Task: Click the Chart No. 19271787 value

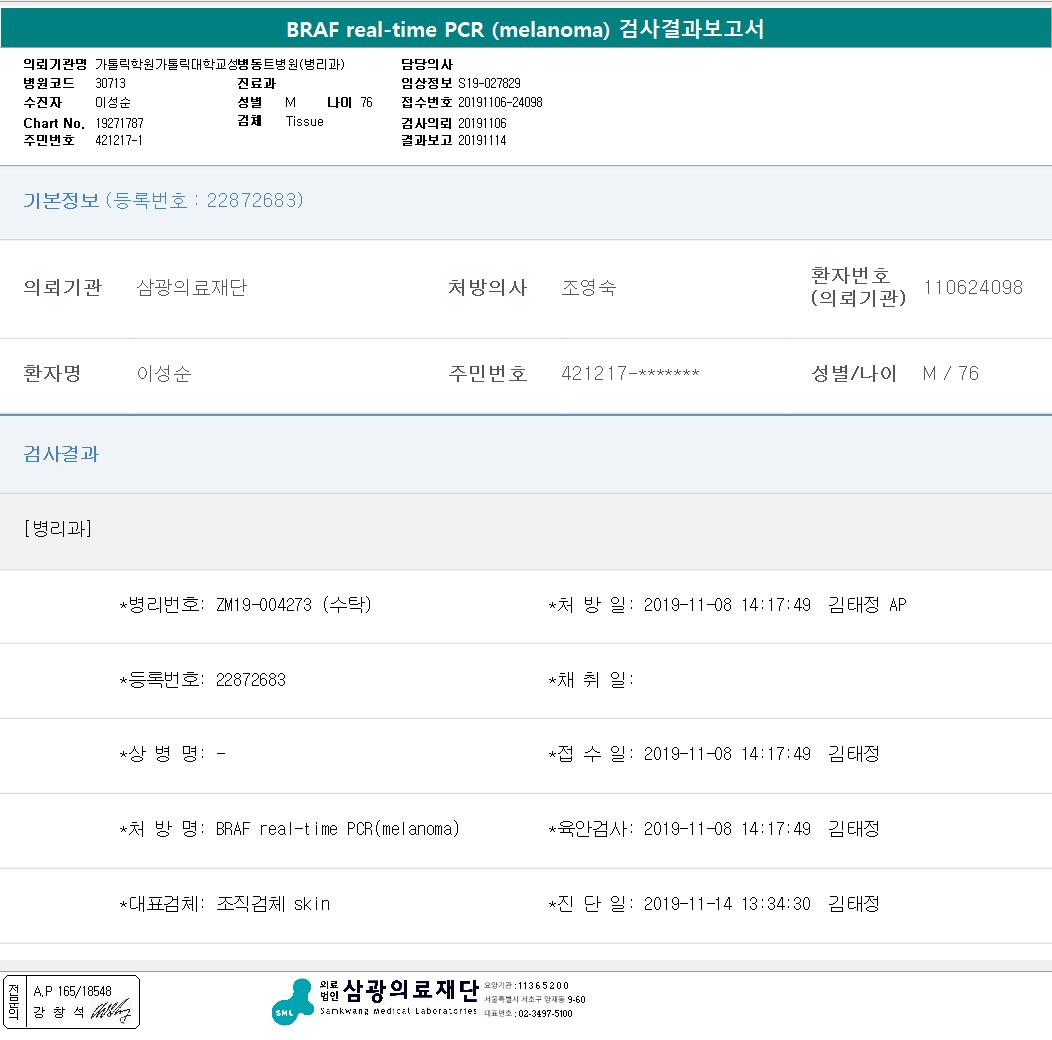Action: coord(120,123)
